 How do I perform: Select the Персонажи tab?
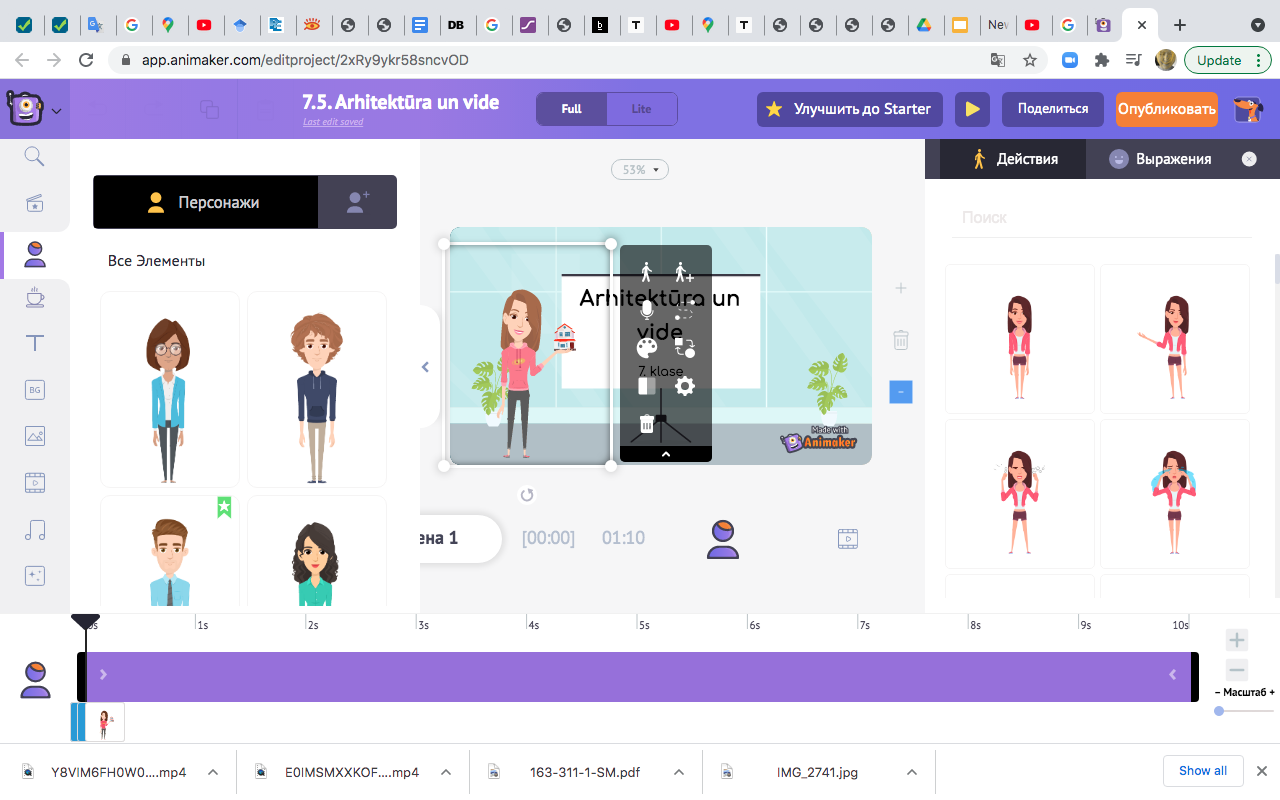coord(205,202)
